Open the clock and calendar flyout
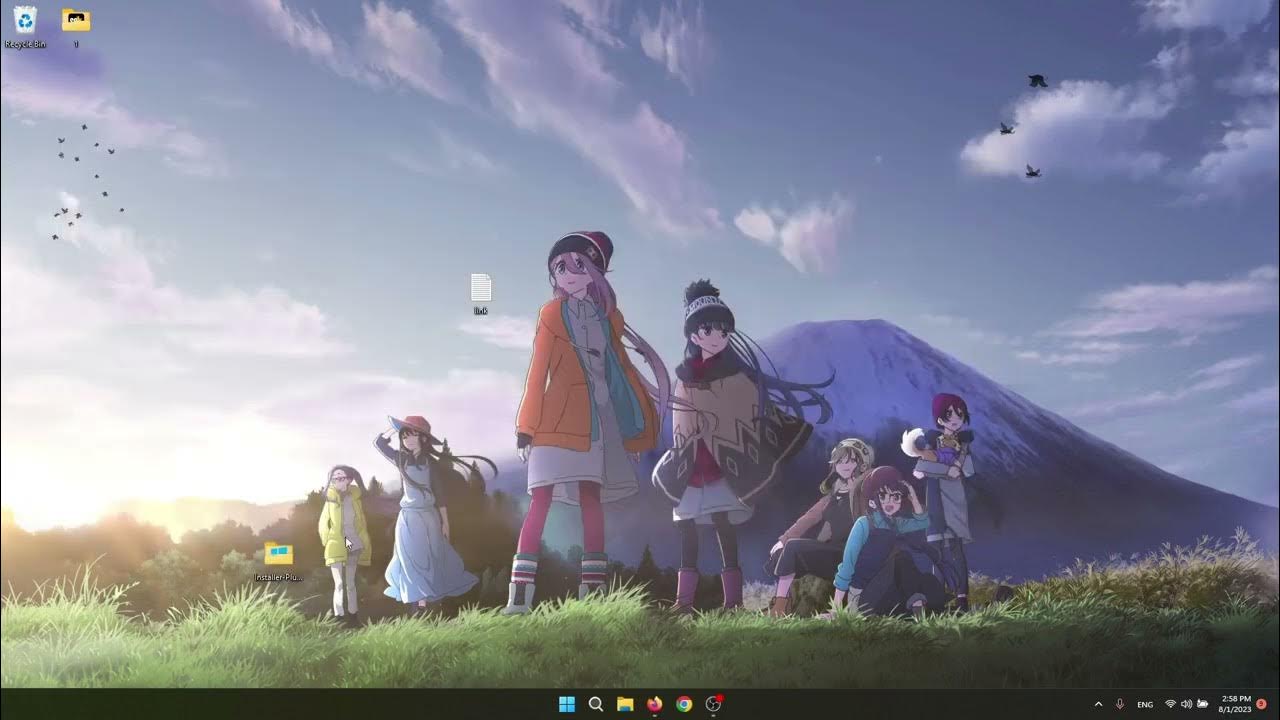1280x720 pixels. click(1236, 704)
